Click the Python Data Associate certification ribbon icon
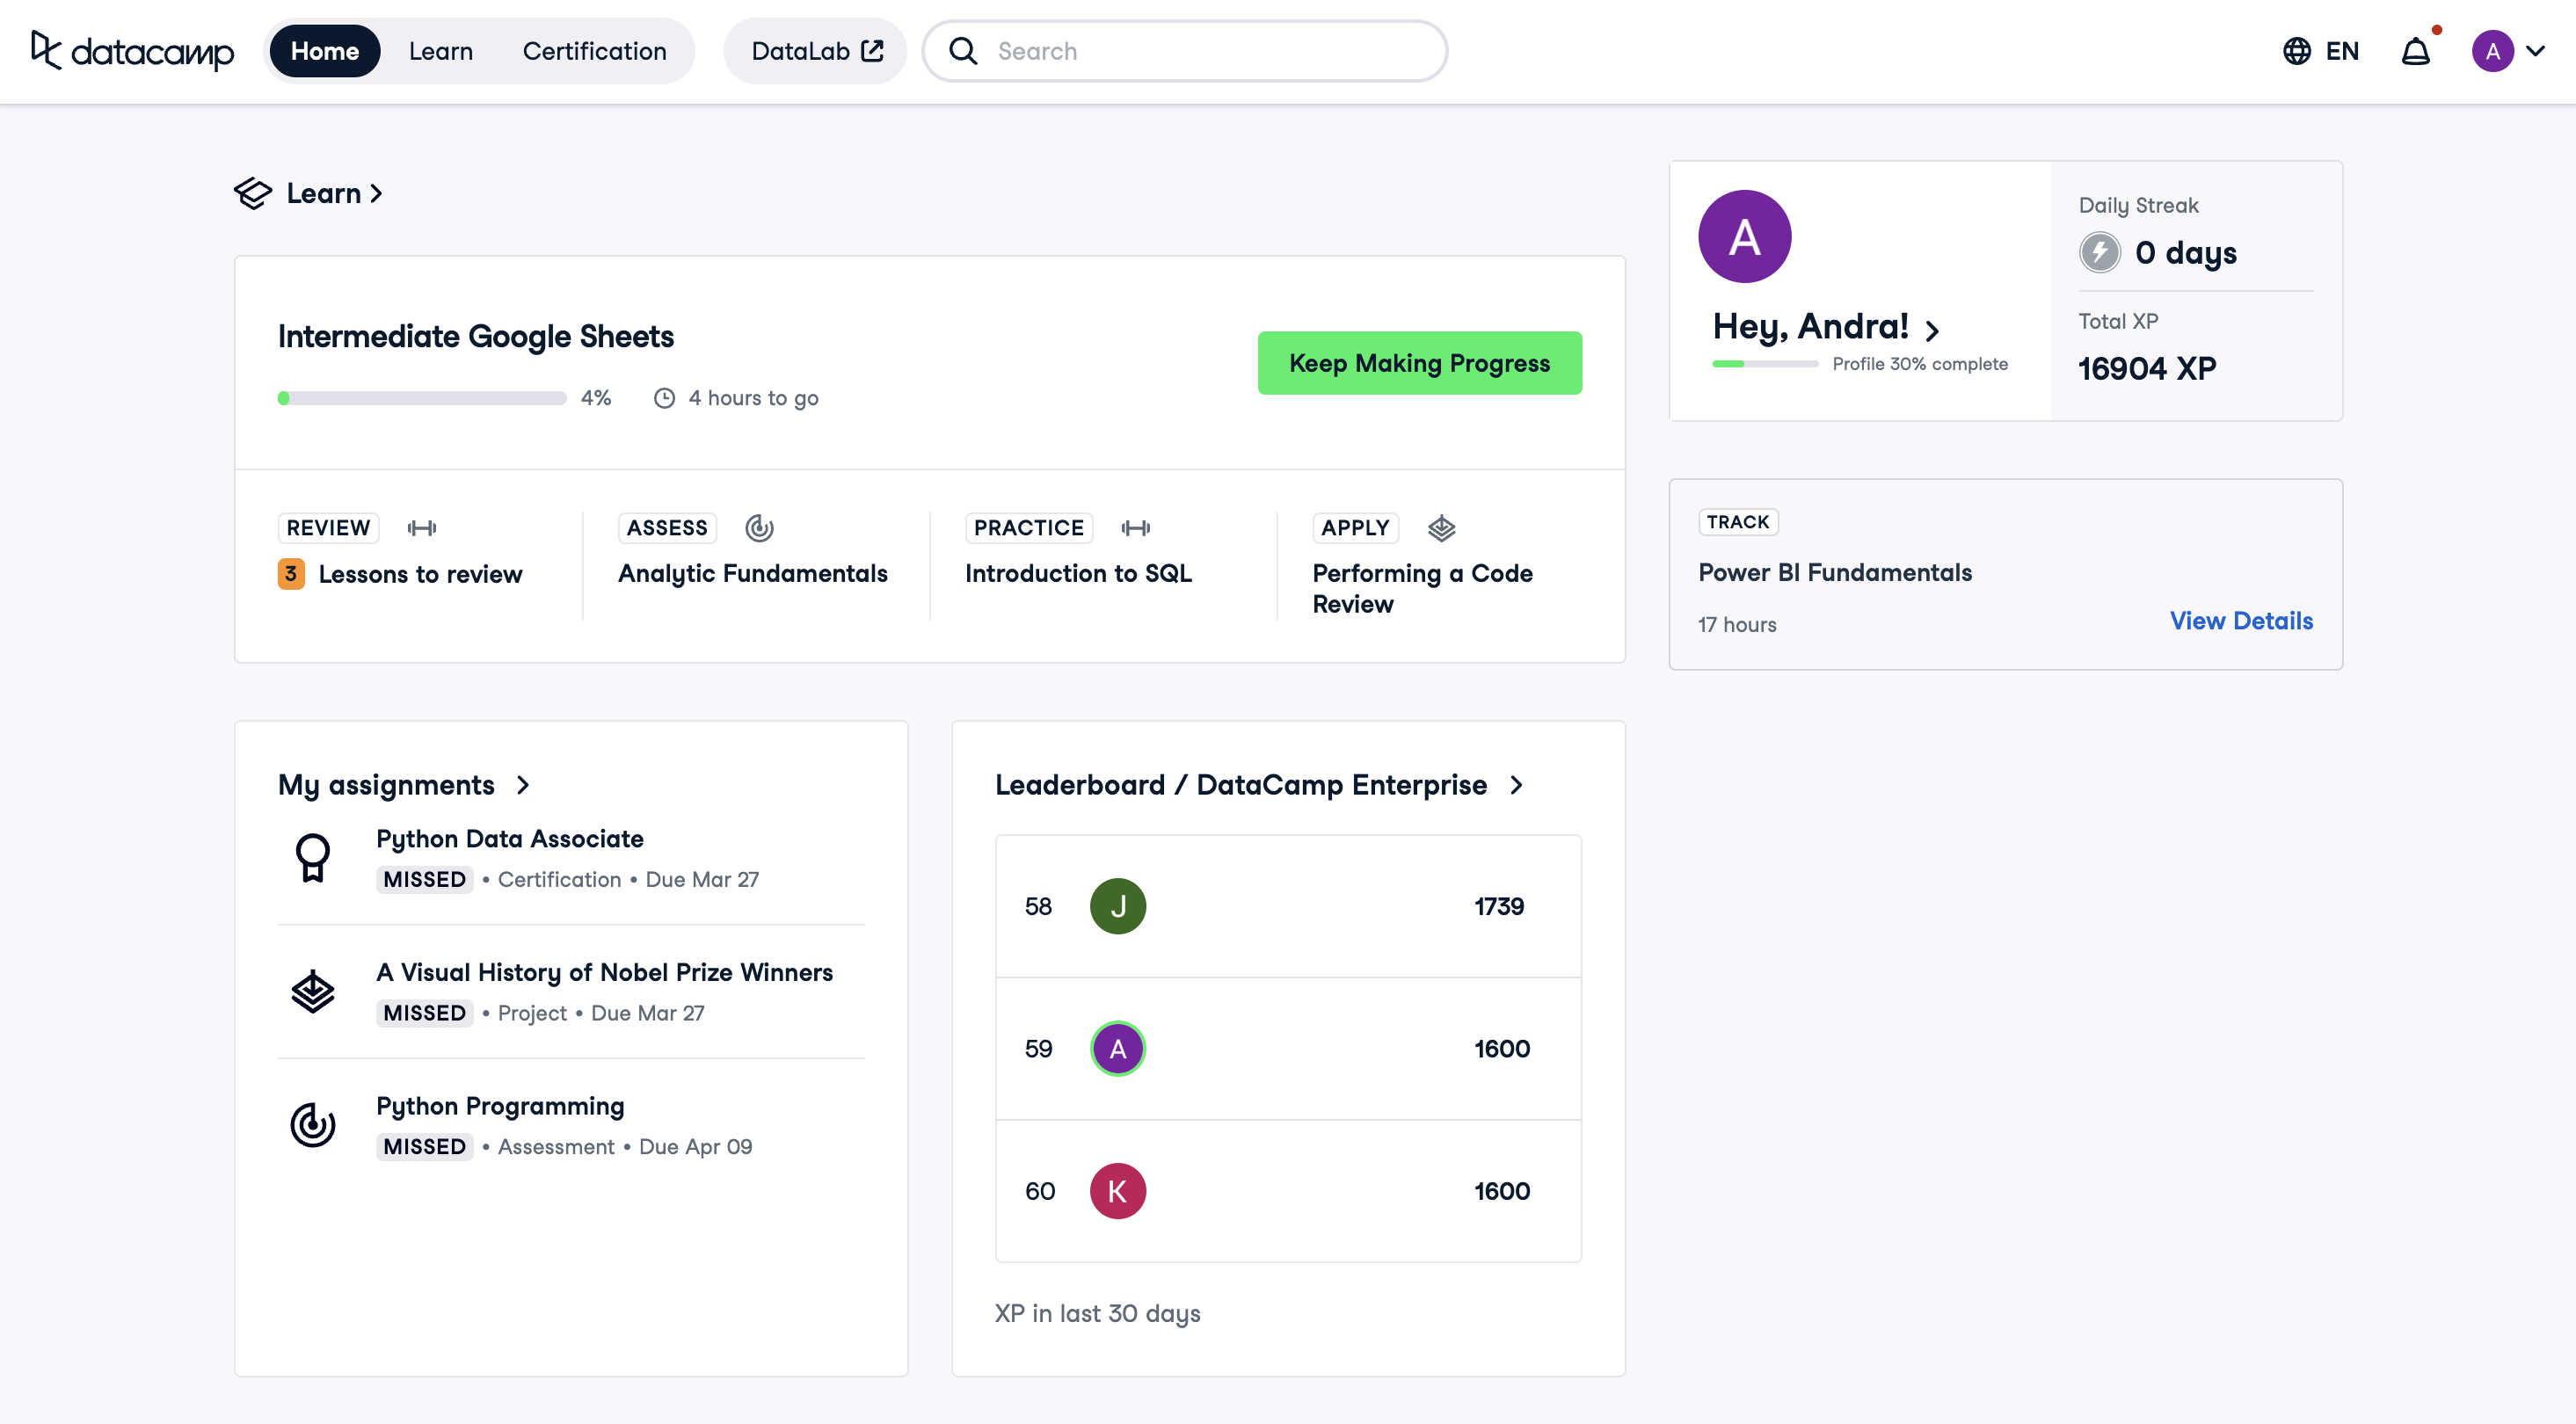Screen dimensions: 2576x1424 (312, 858)
